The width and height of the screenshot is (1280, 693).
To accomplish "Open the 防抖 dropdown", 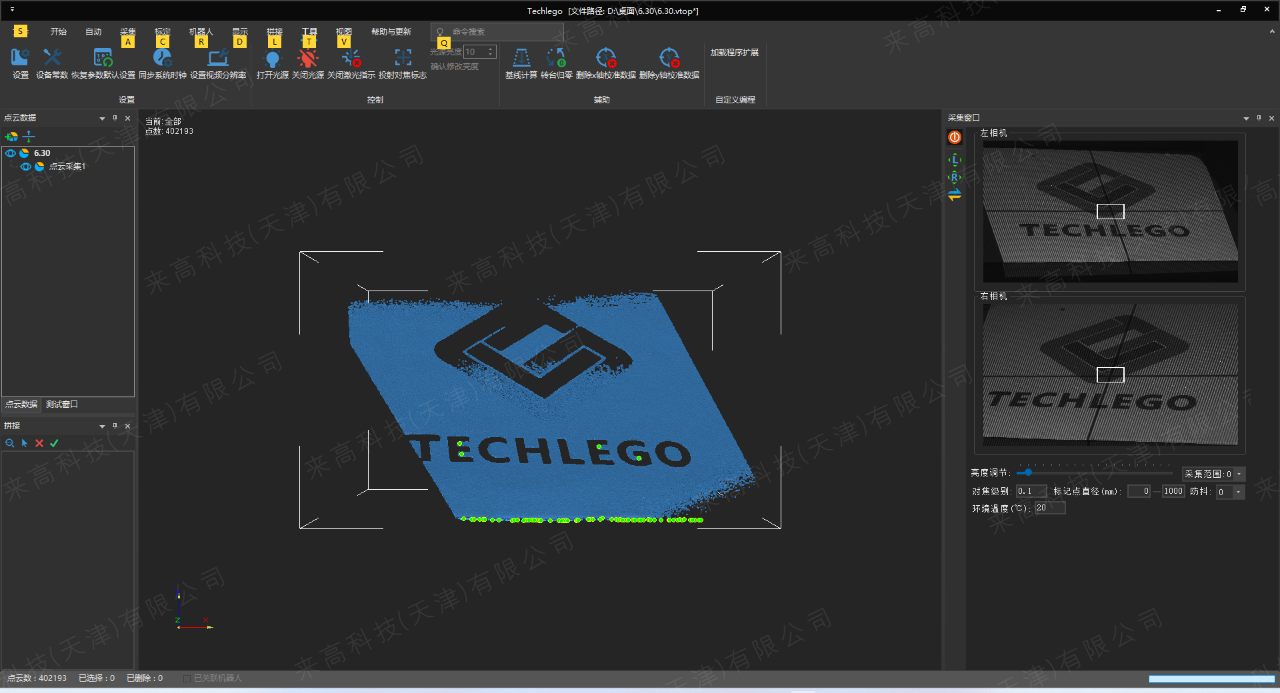I will pos(1238,492).
